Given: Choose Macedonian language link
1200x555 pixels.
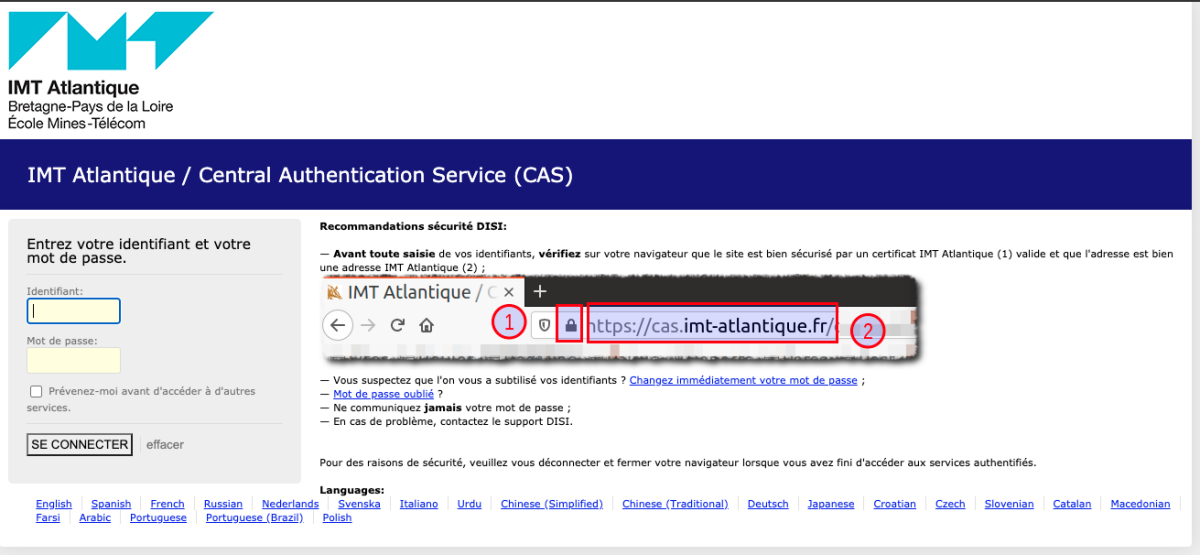Looking at the screenshot, I should [1140, 504].
